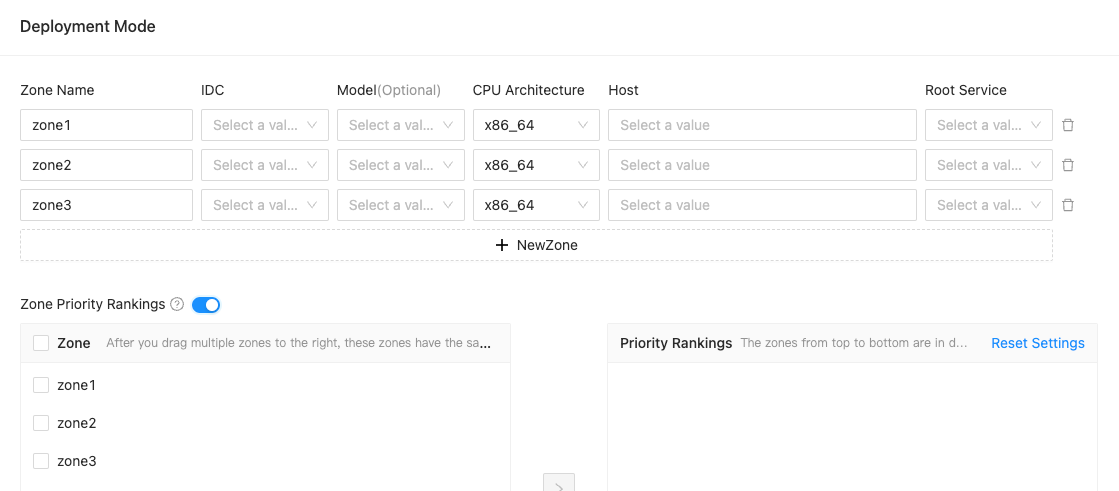Click the zone1 Zone Name input field
The width and height of the screenshot is (1119, 491).
[106, 125]
